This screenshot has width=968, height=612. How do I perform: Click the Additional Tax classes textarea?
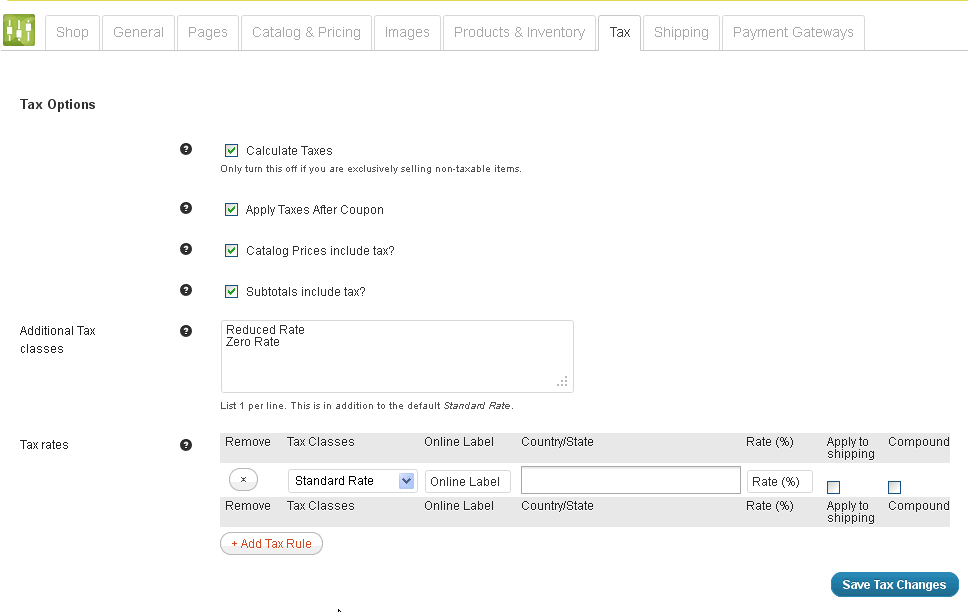[x=397, y=357]
